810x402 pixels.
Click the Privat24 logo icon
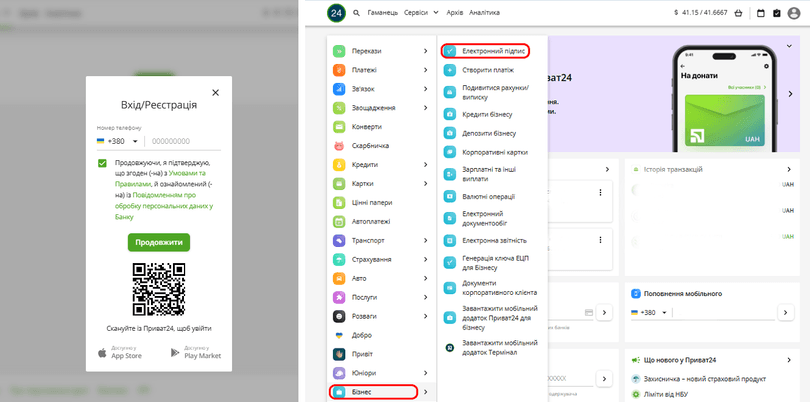coord(337,13)
